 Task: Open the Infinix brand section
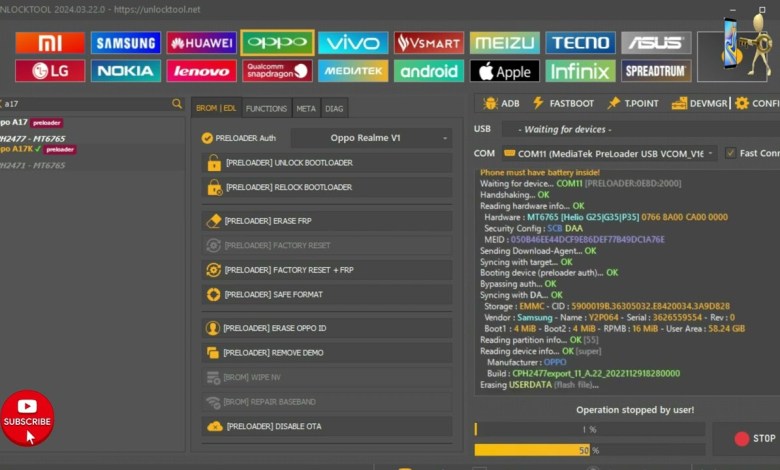tap(581, 71)
